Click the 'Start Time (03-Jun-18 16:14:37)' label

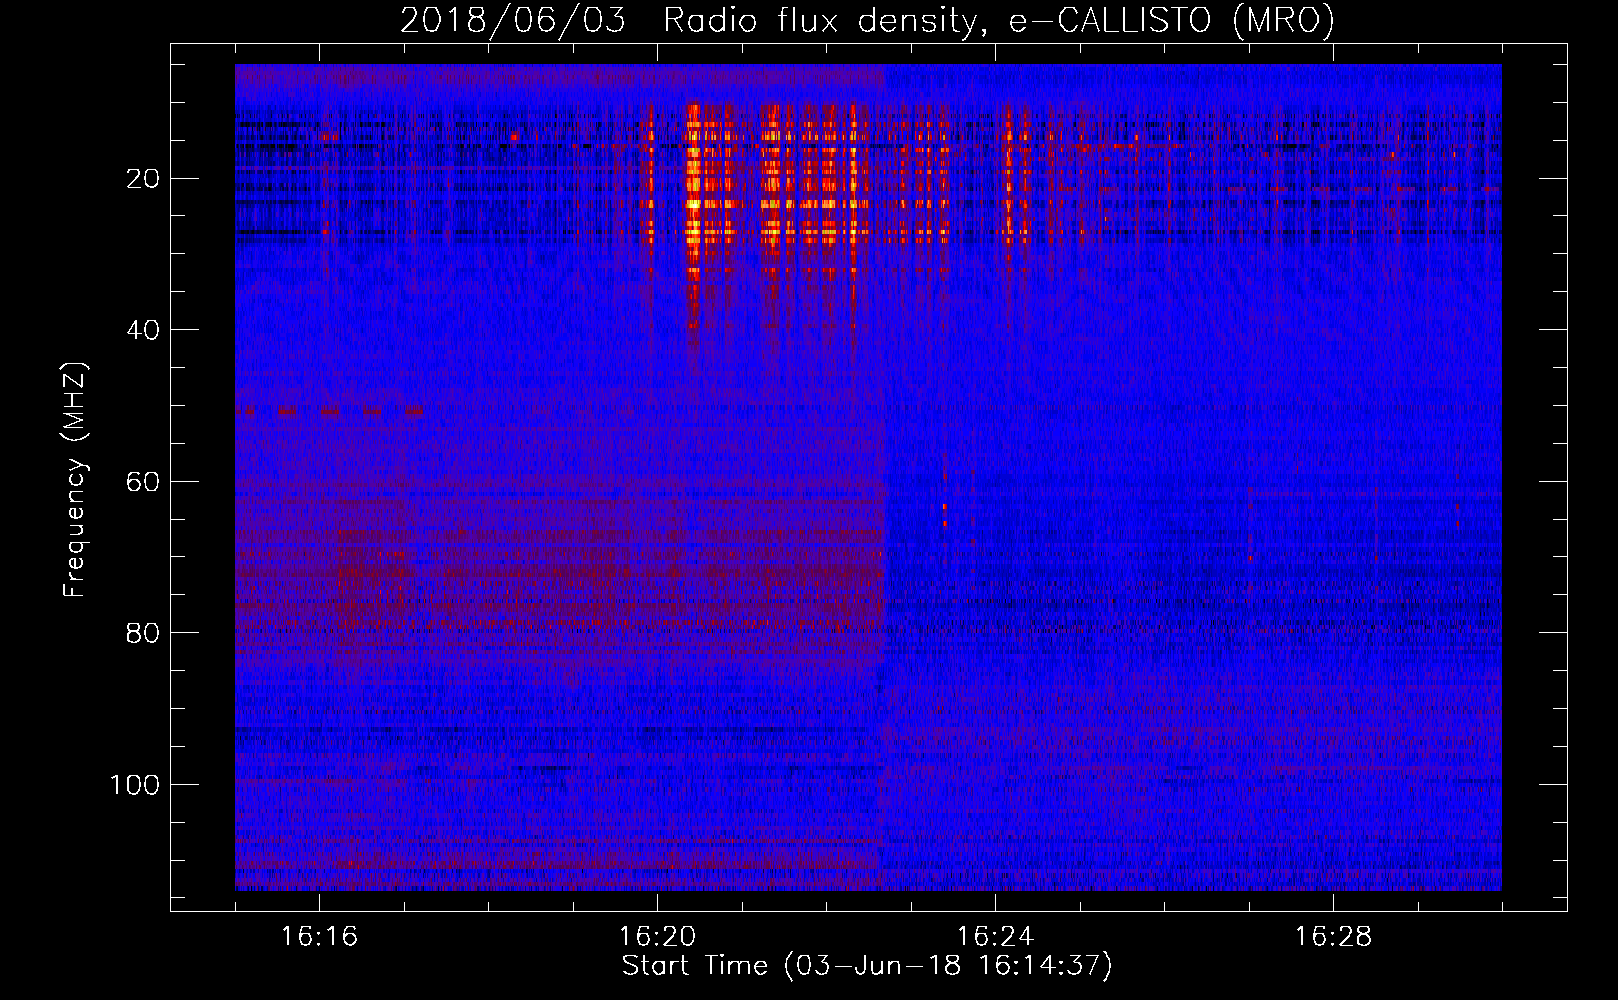click(867, 966)
